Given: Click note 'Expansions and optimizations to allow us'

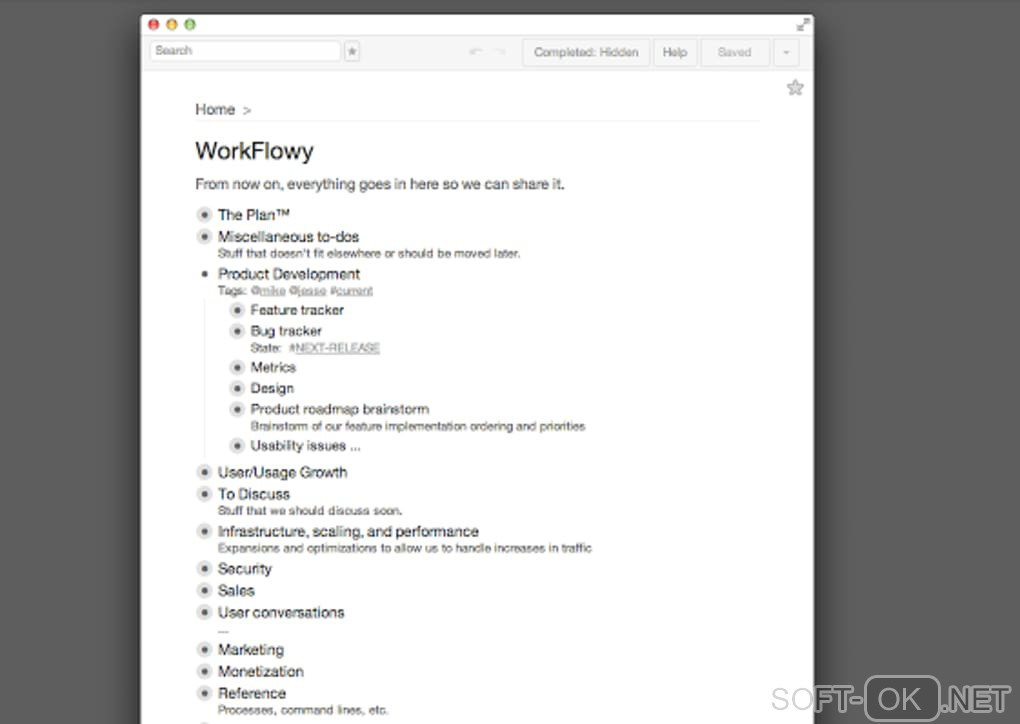Looking at the screenshot, I should point(405,548).
